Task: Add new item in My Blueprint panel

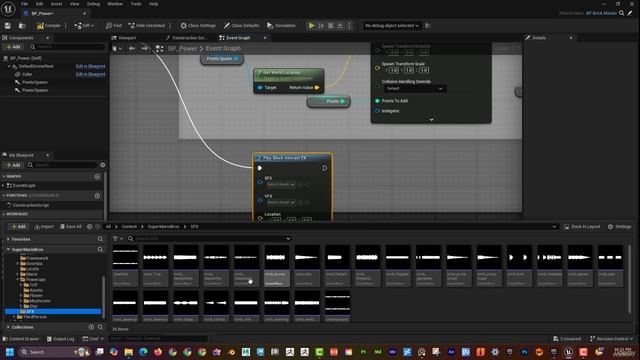Action: [x=13, y=165]
